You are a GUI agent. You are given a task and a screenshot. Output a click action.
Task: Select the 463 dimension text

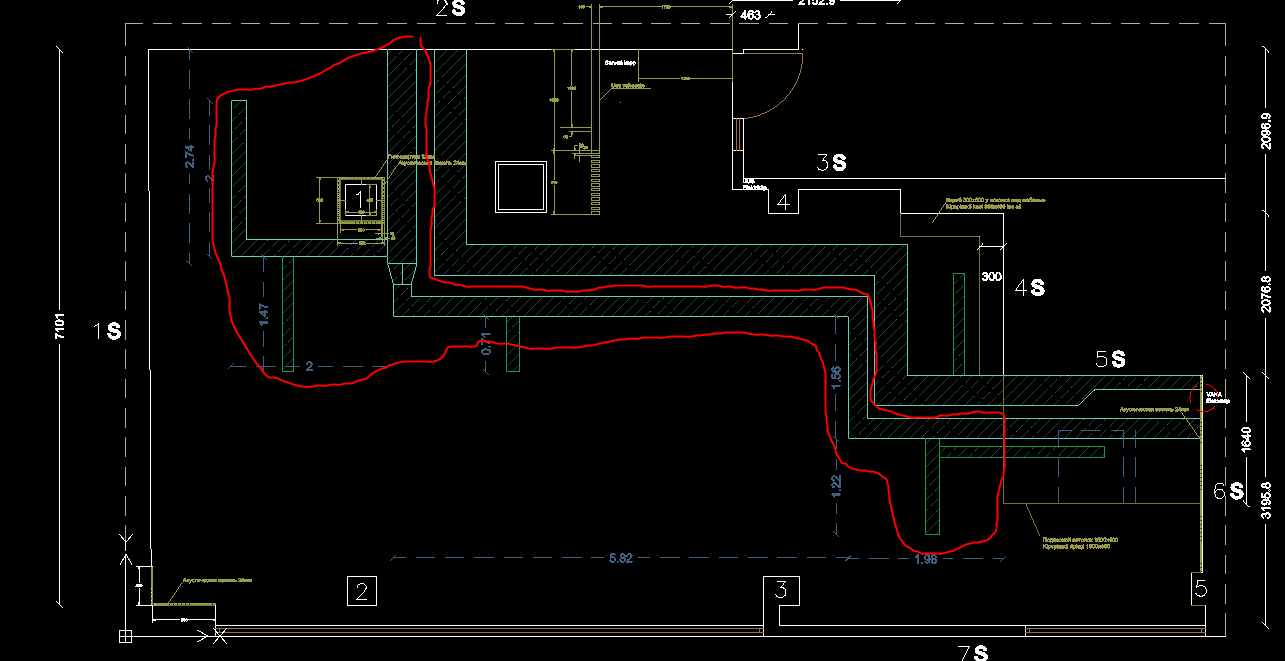(x=750, y=15)
